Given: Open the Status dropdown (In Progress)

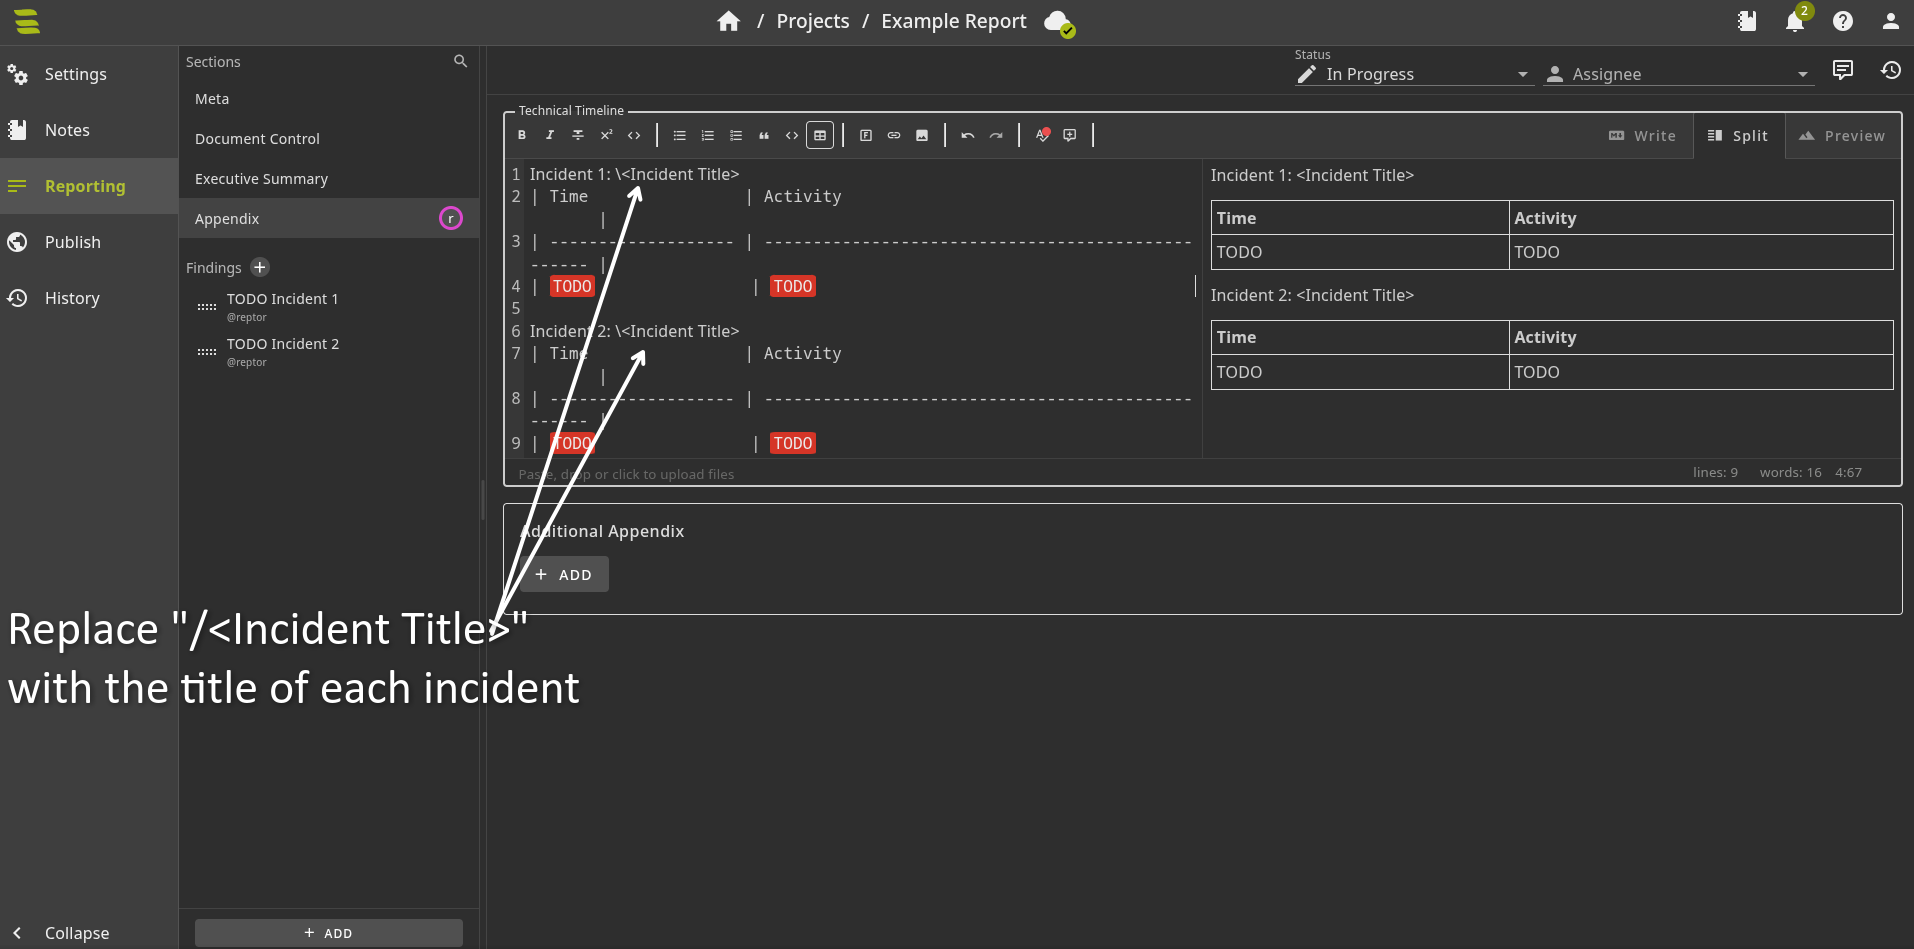Looking at the screenshot, I should click(x=1414, y=74).
